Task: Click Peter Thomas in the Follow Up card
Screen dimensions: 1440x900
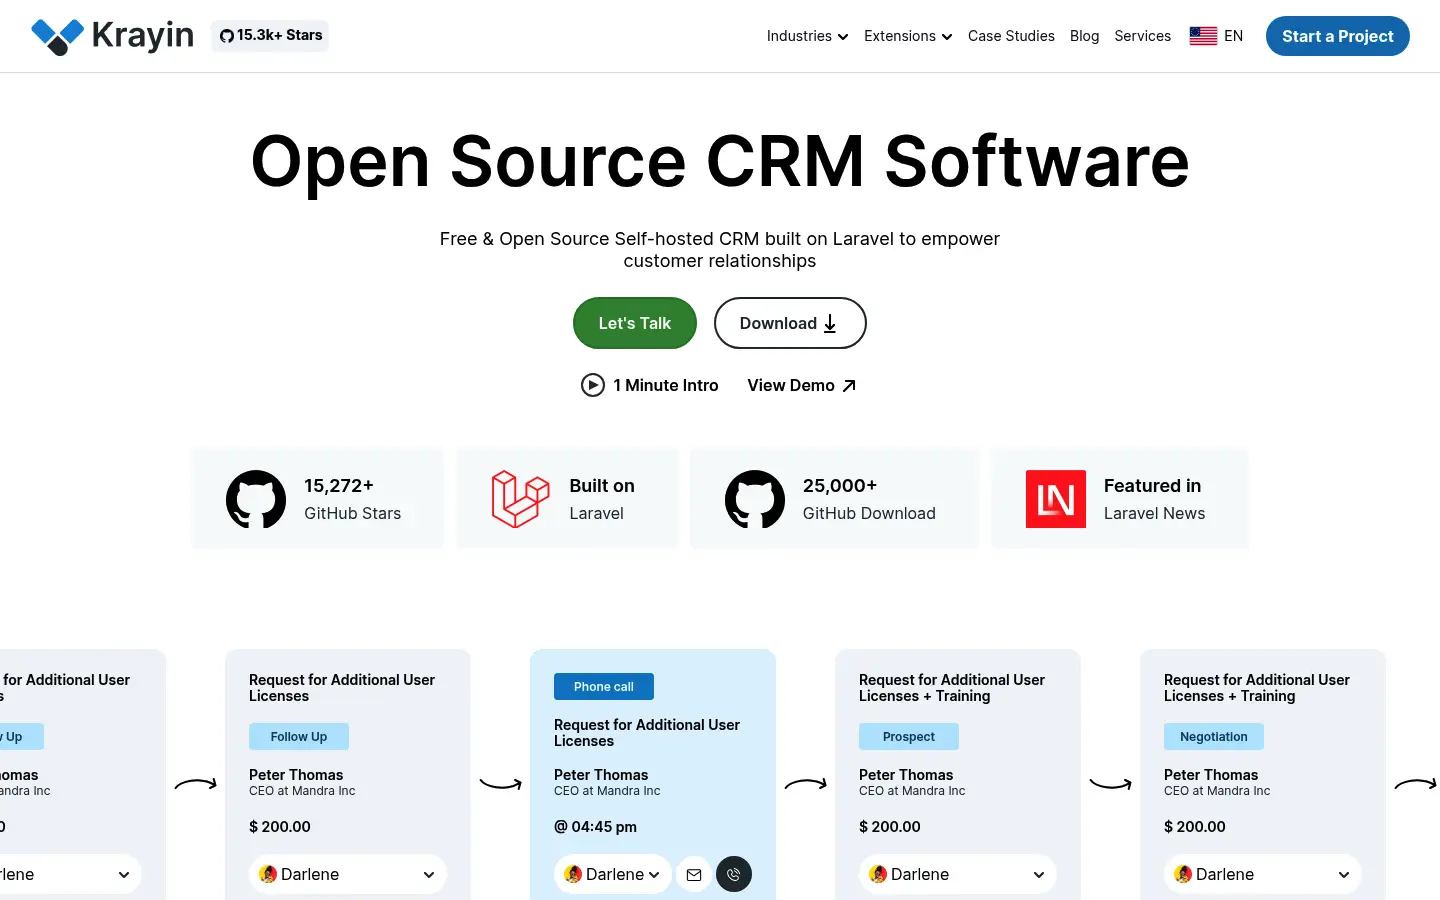Action: pos(296,775)
